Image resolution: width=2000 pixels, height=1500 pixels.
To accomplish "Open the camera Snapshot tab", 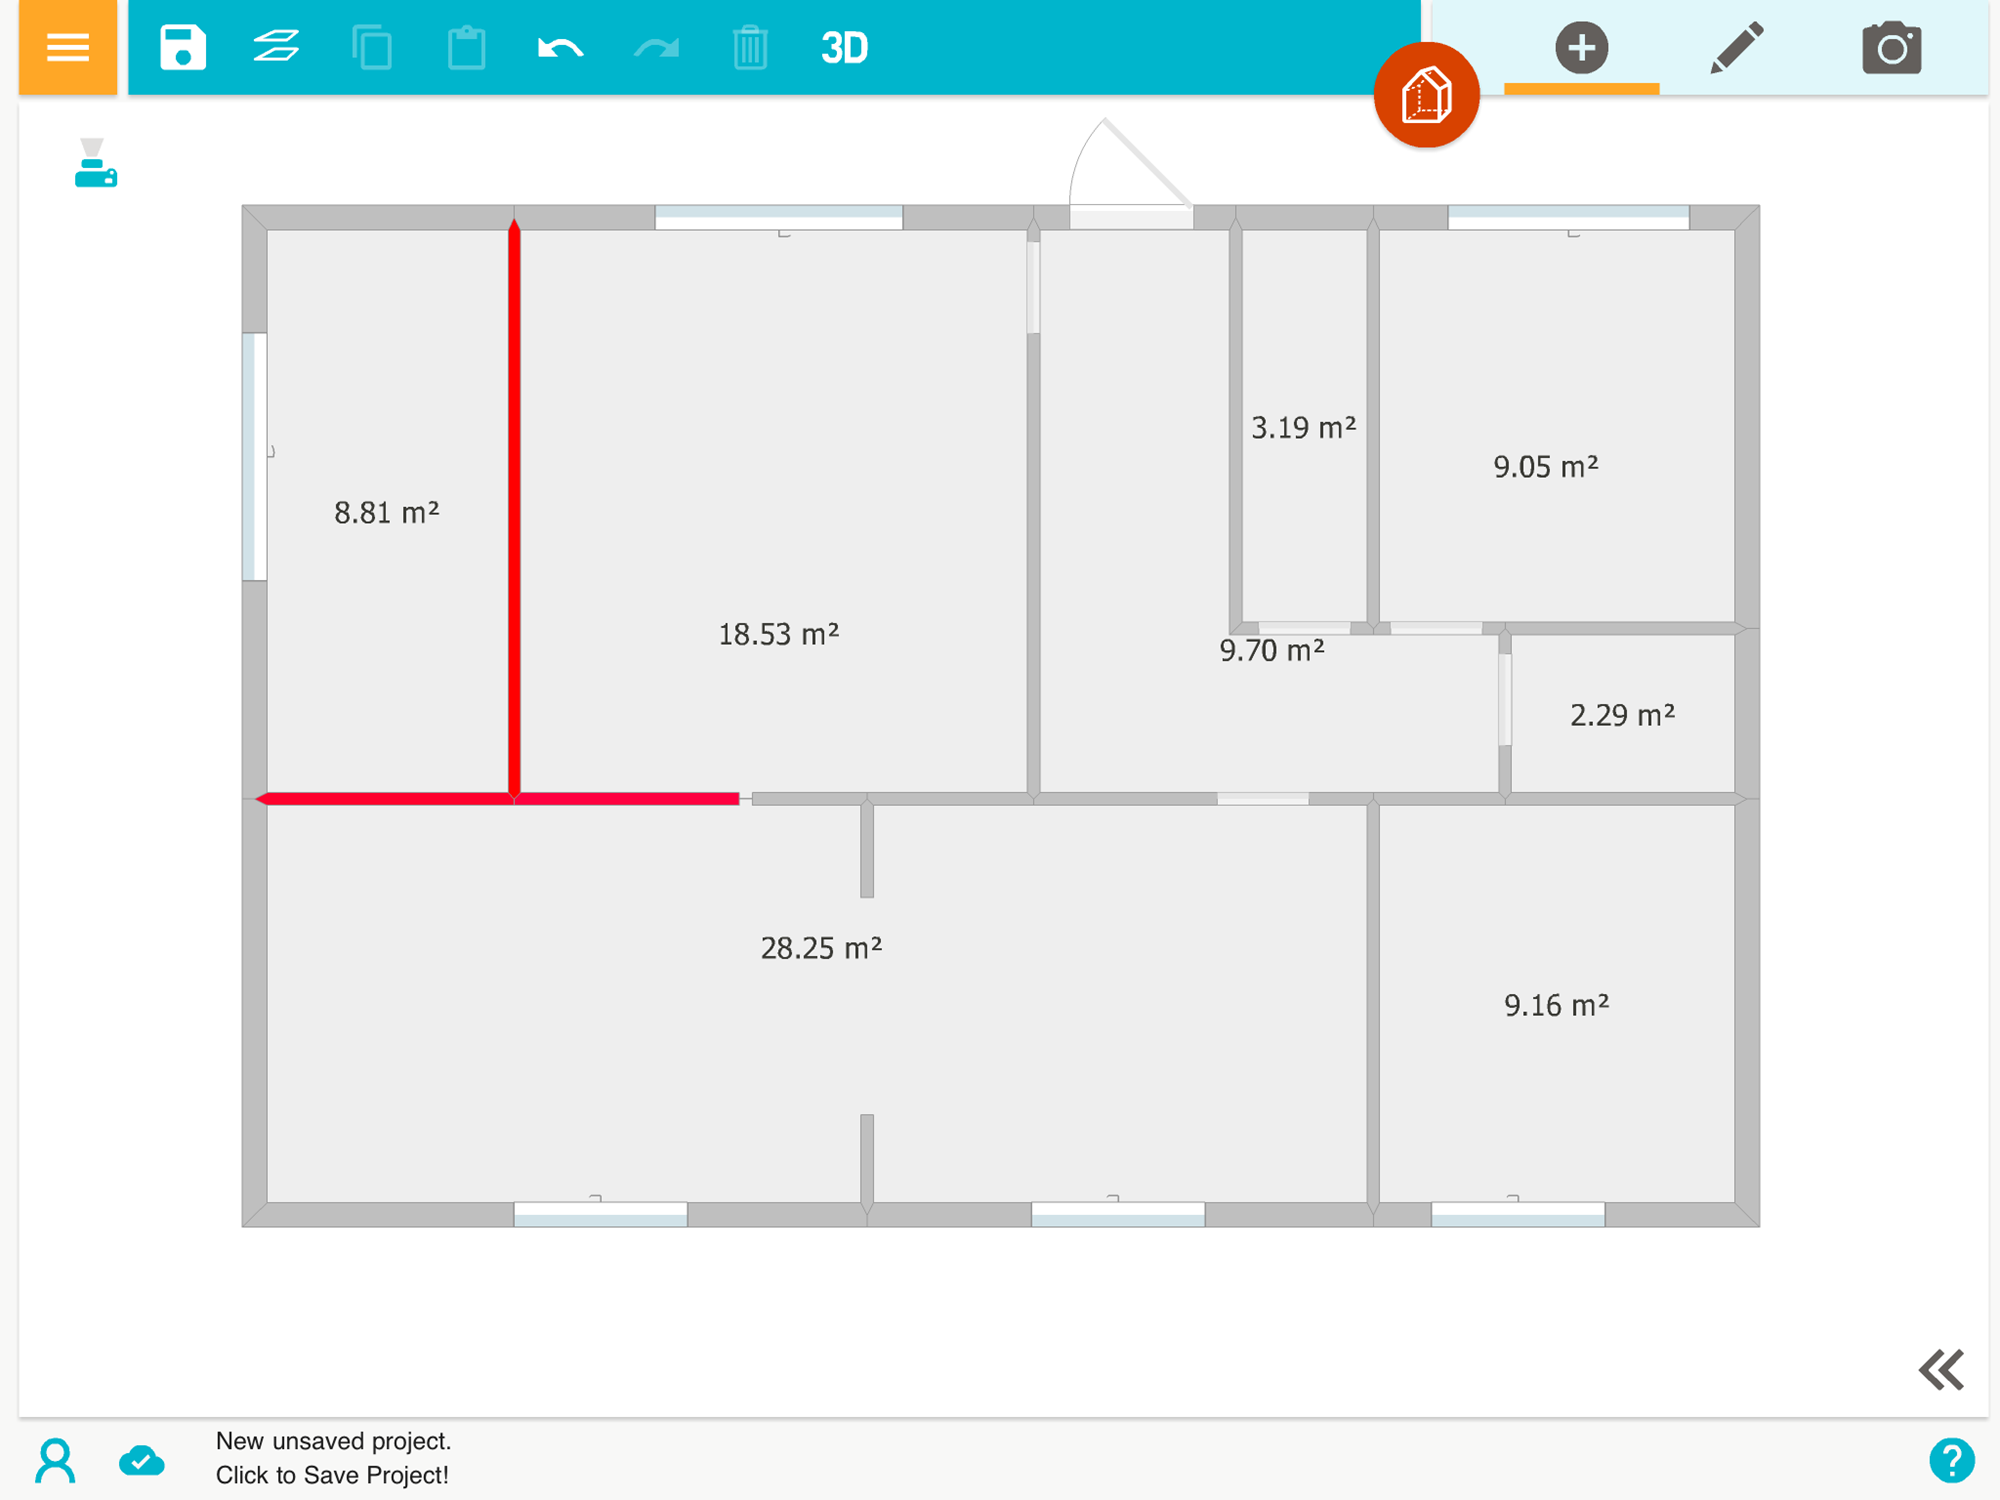I will (x=1891, y=47).
